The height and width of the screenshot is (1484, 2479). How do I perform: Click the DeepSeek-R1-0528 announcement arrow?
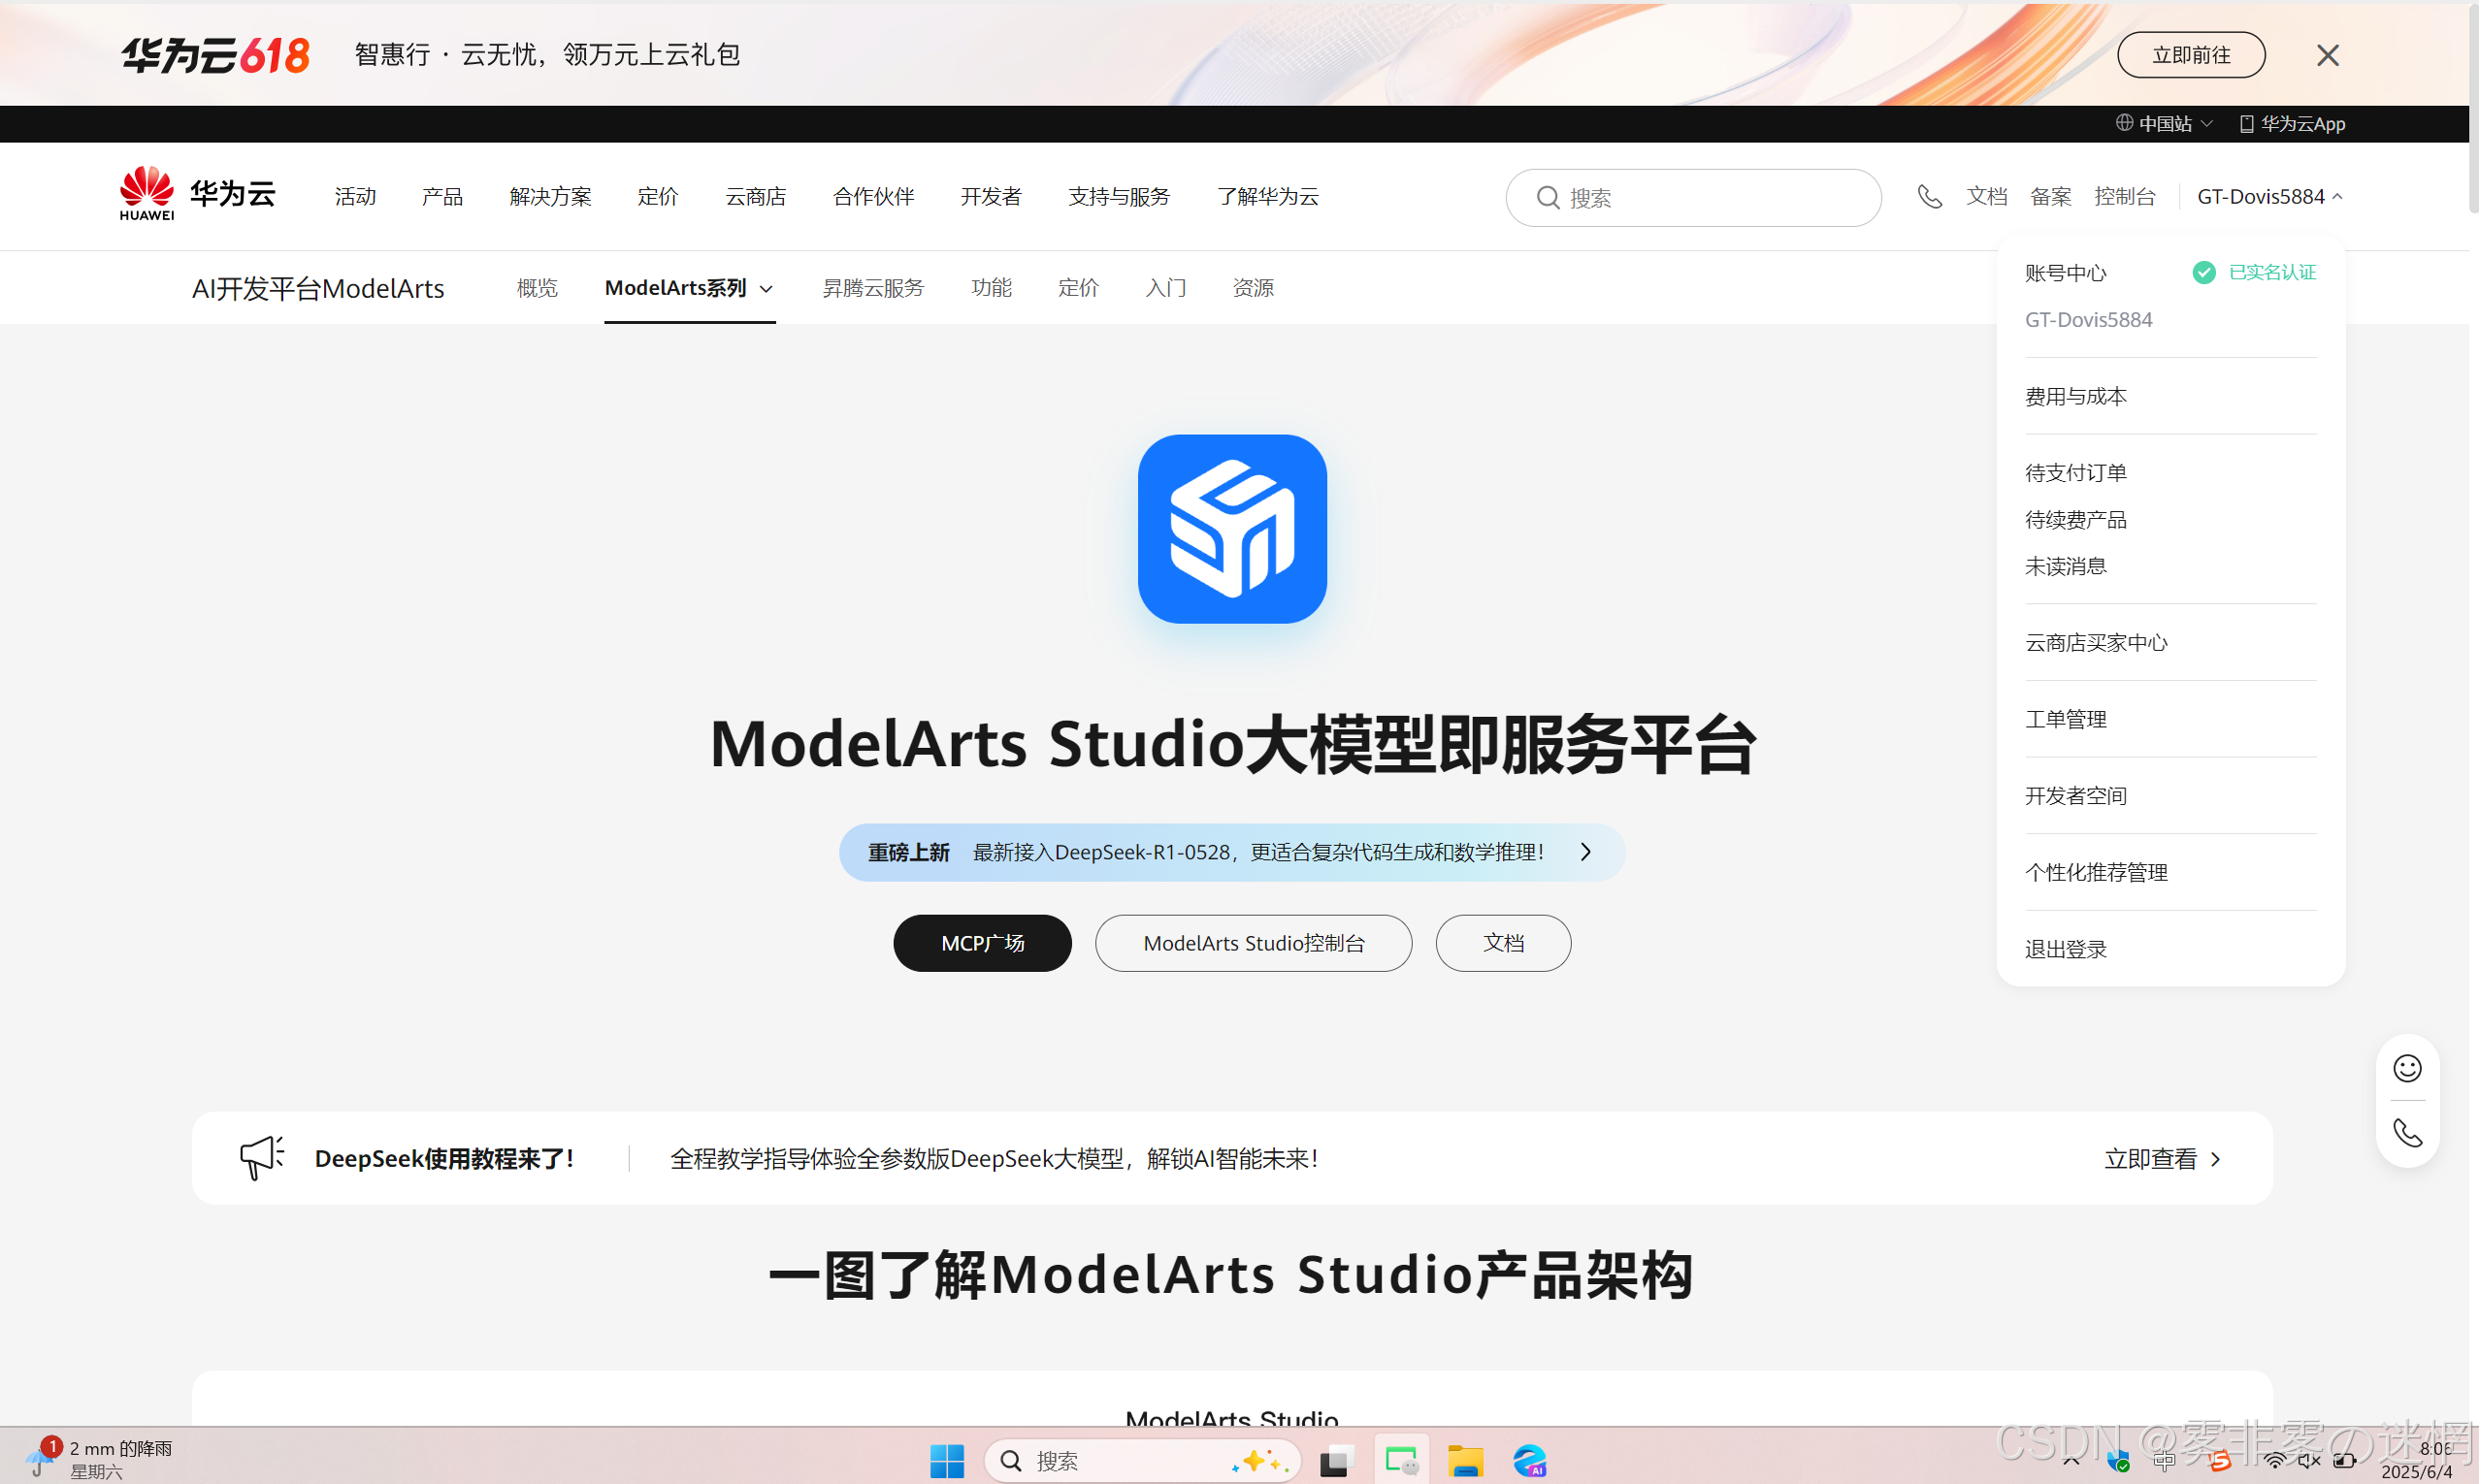click(x=1585, y=852)
